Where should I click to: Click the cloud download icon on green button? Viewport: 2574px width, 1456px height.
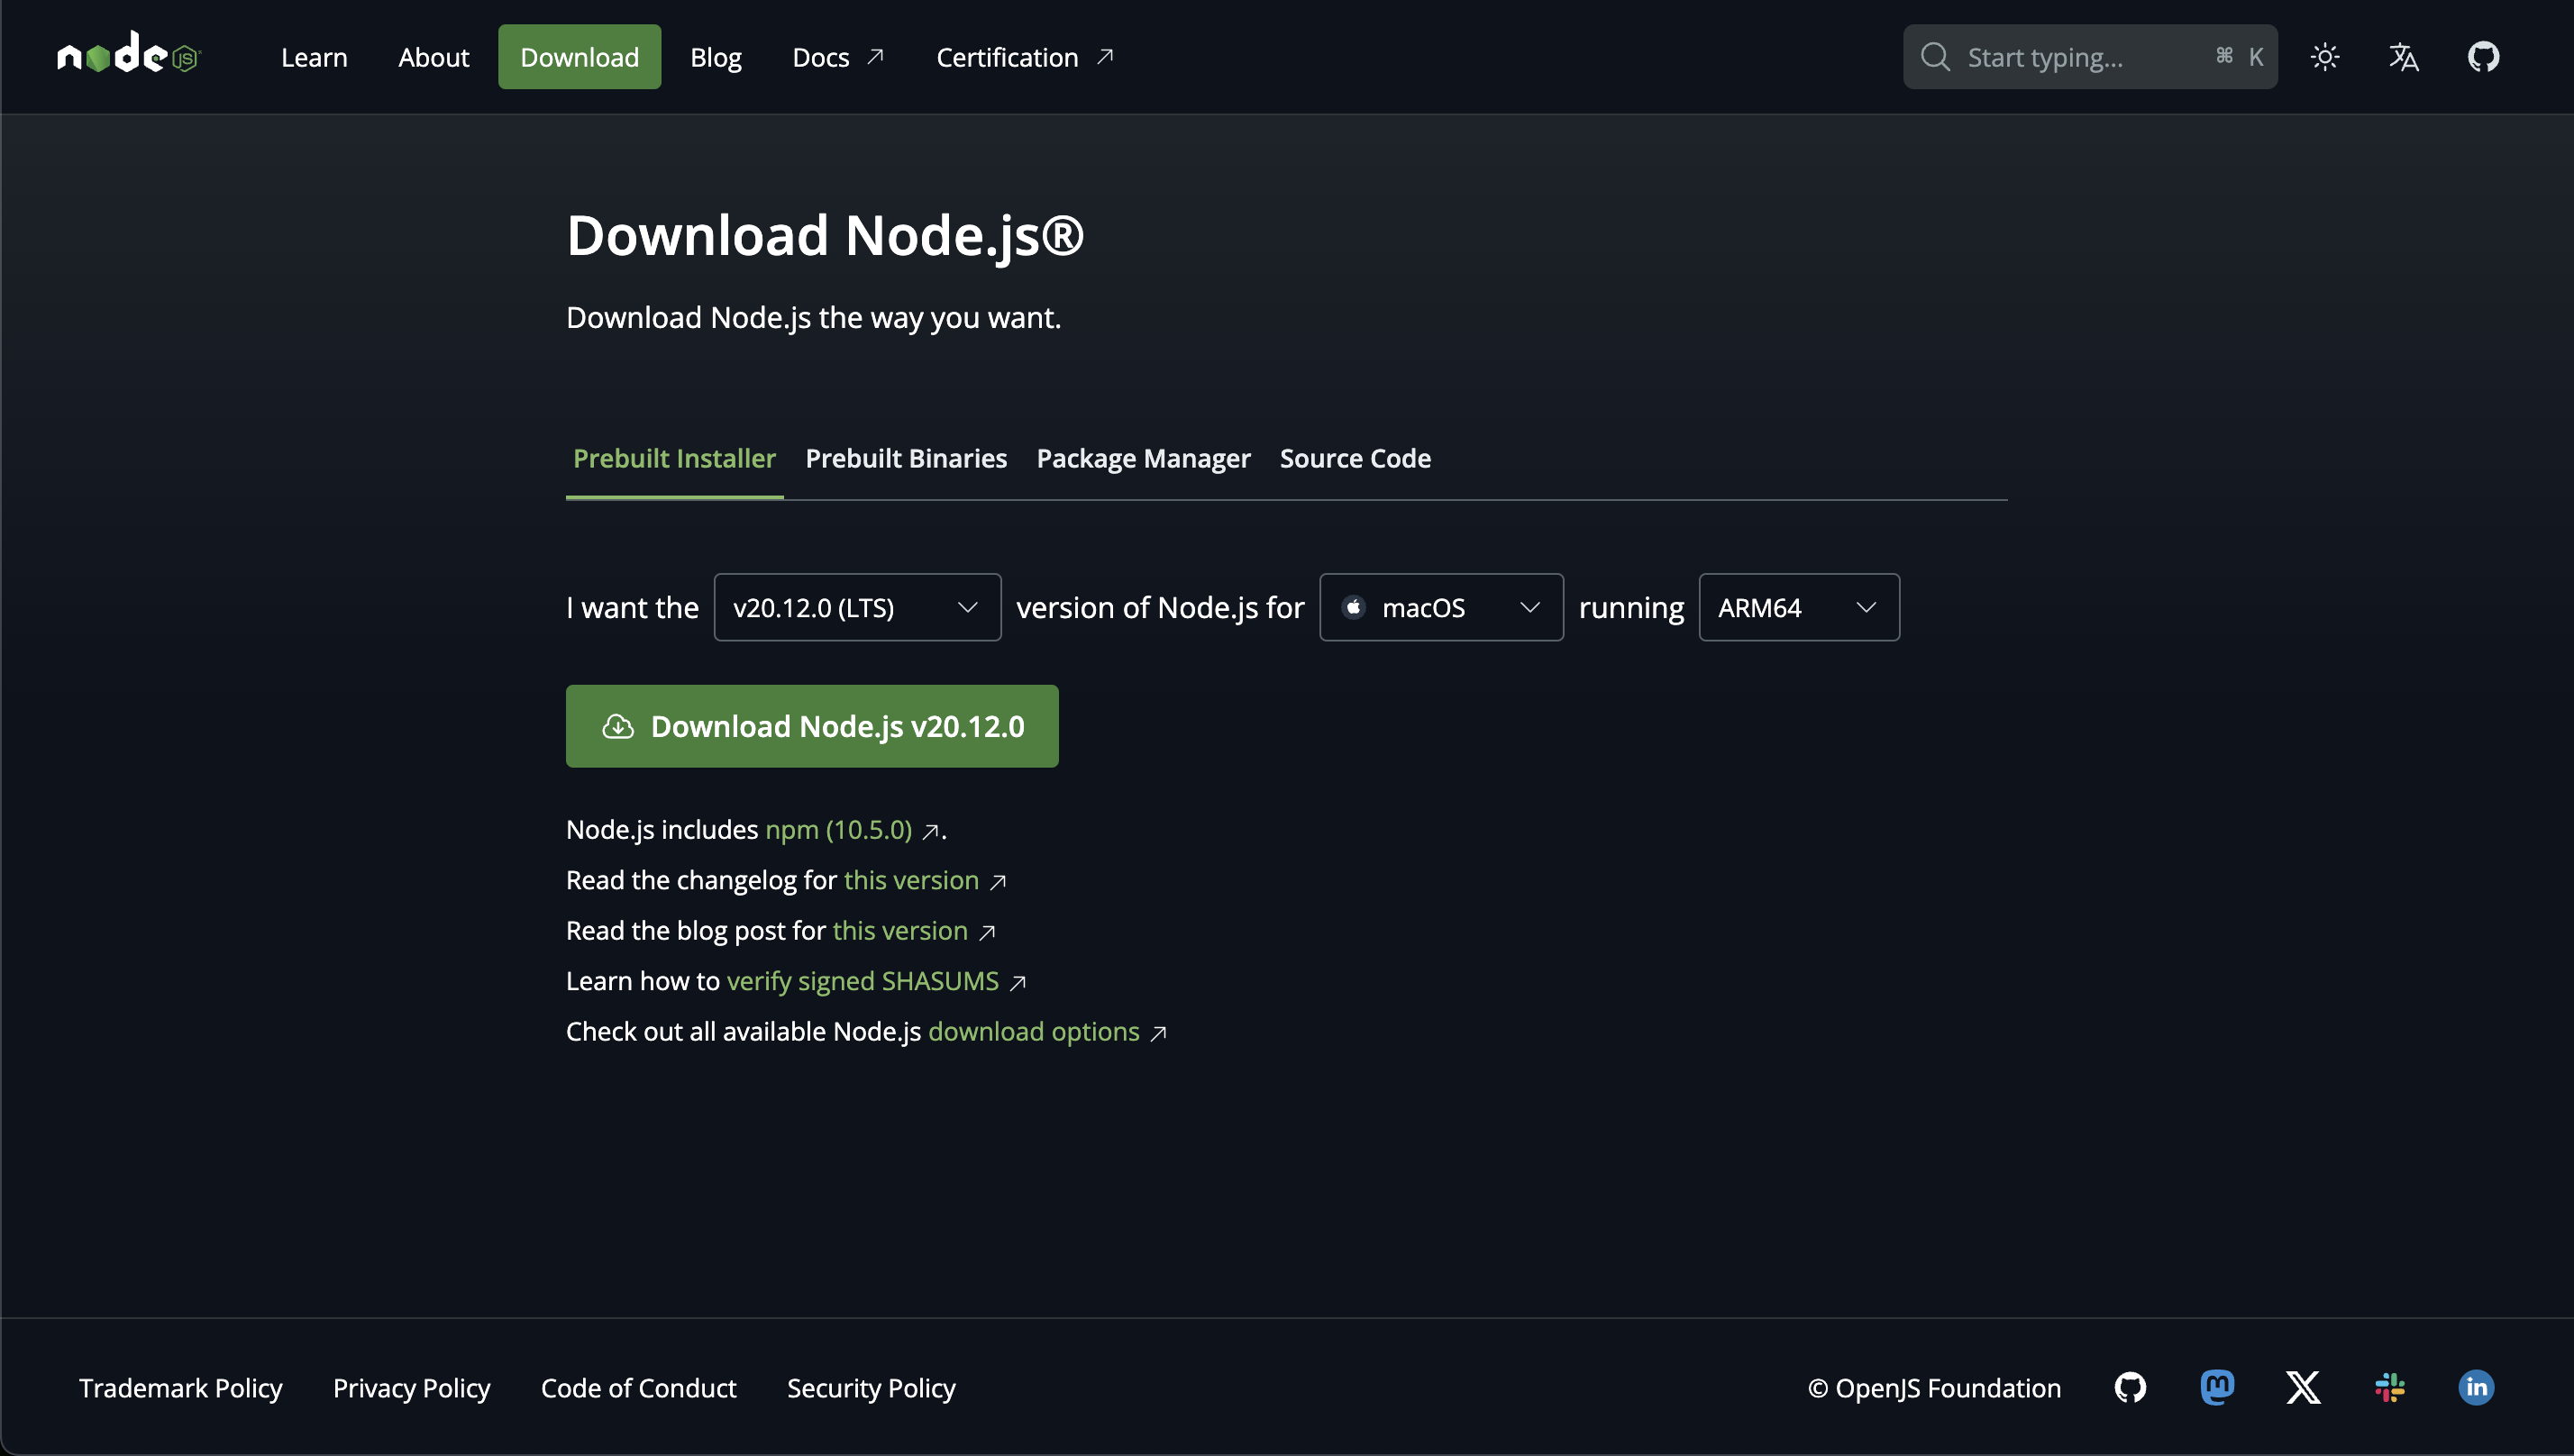coord(618,726)
